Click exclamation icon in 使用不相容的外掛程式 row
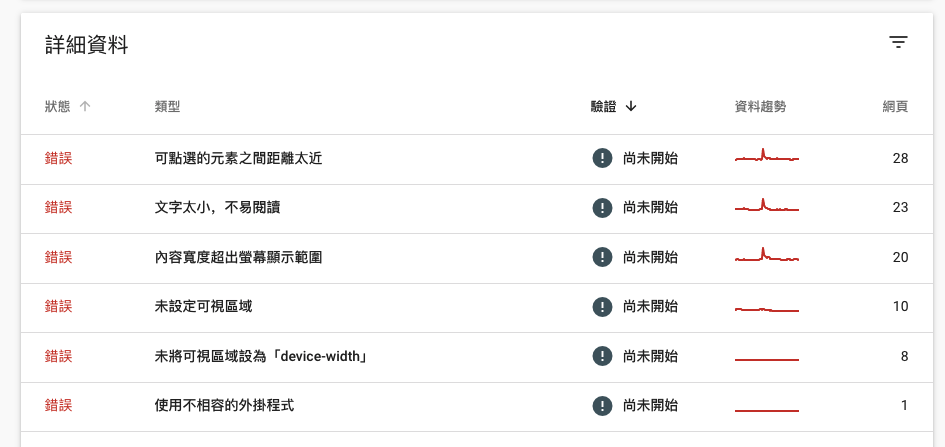The width and height of the screenshot is (945, 447). click(602, 405)
